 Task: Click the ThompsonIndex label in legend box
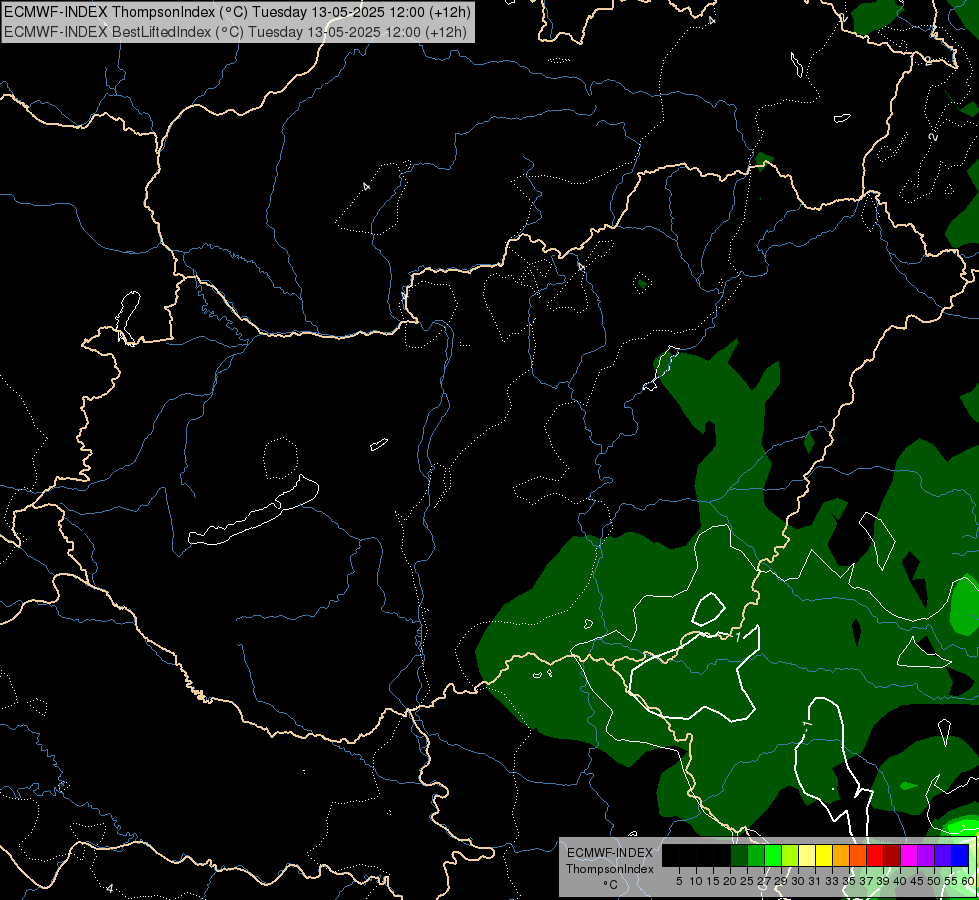610,869
